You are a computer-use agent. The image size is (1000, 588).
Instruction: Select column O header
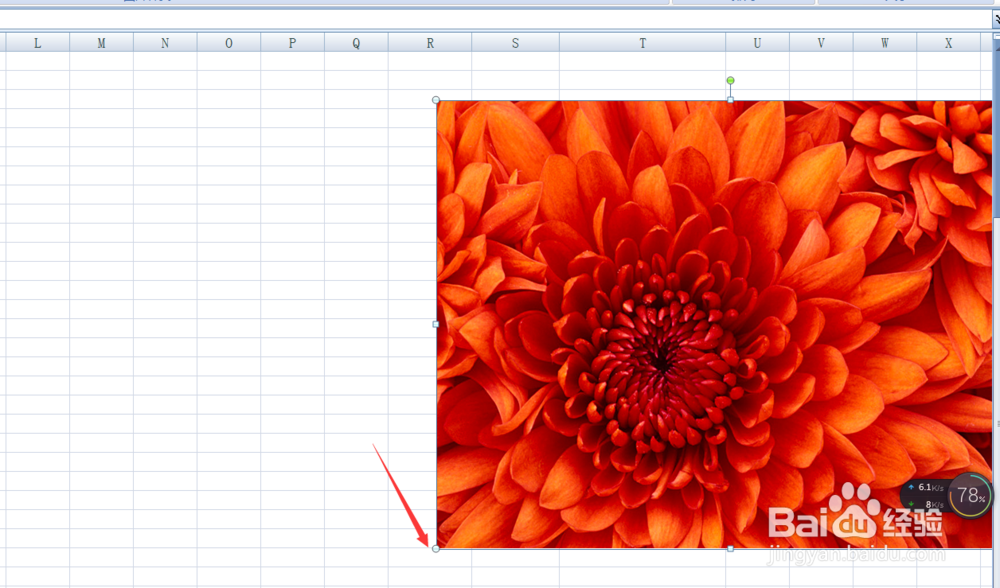pos(229,43)
